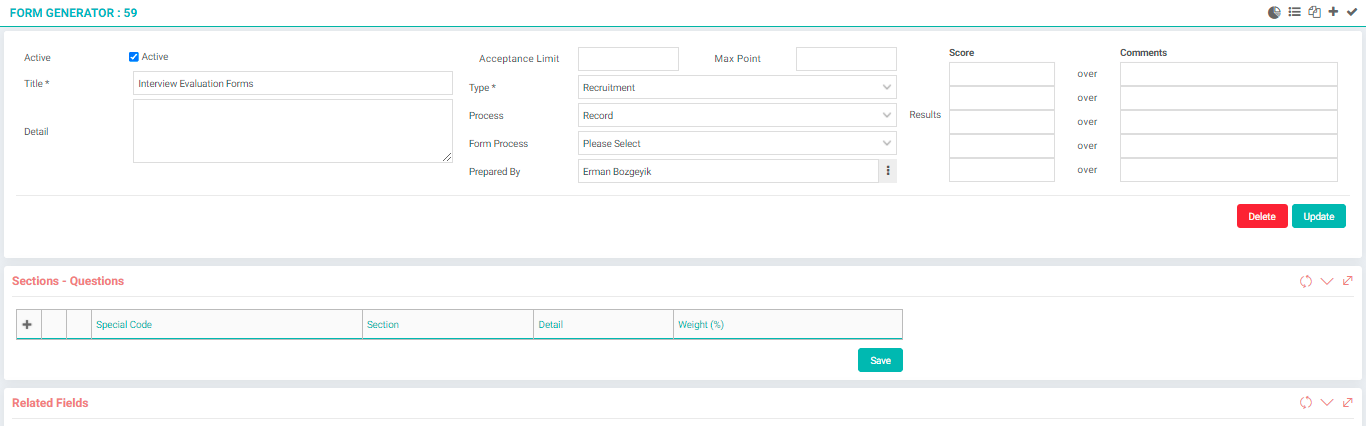Collapse the Related Fields panel
This screenshot has width=1366, height=426.
pyautogui.click(x=1327, y=403)
